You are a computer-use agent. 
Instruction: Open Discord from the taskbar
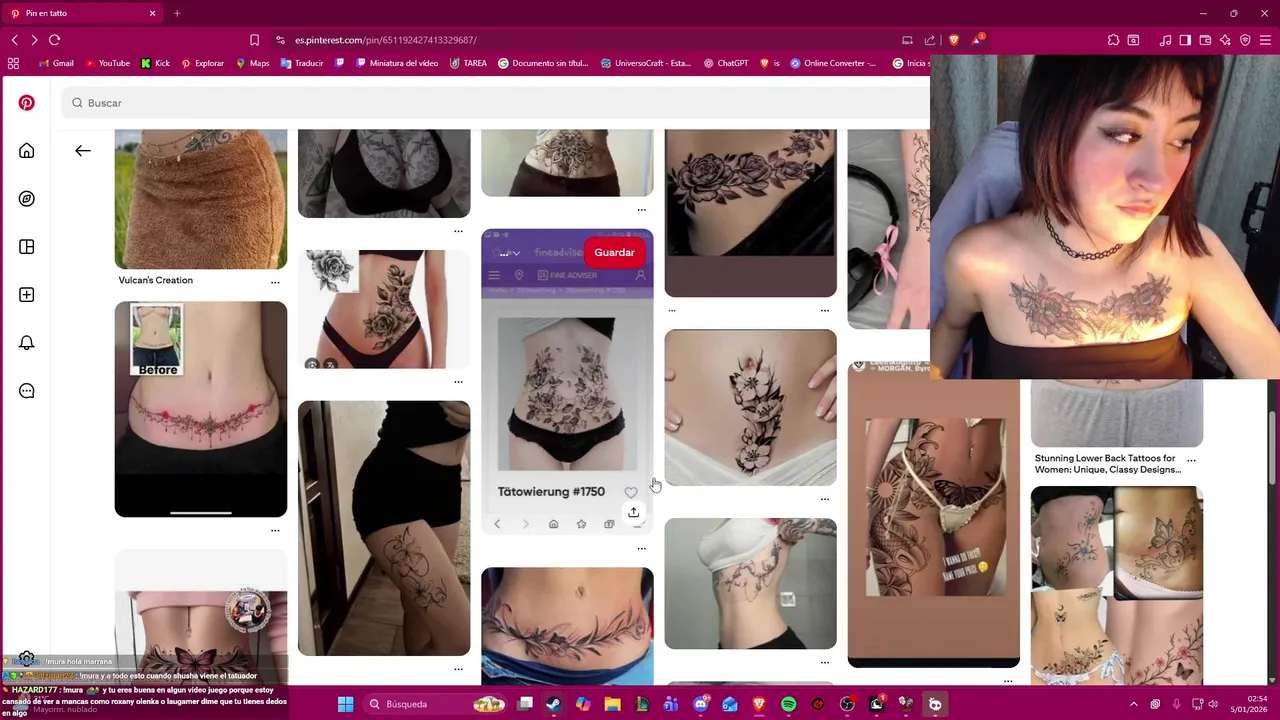tap(700, 704)
